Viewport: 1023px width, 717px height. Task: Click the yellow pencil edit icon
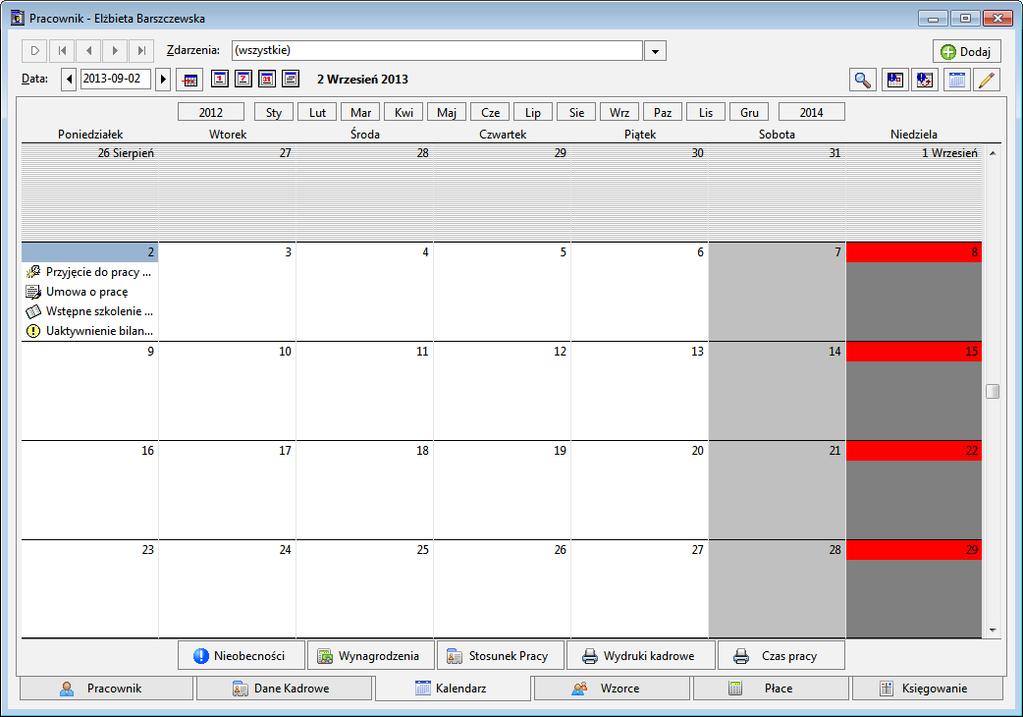pyautogui.click(x=986, y=80)
